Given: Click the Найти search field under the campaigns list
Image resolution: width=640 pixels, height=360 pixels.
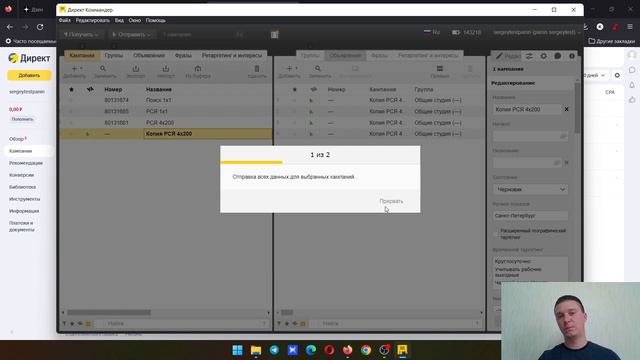Looking at the screenshot, I should coord(182,324).
